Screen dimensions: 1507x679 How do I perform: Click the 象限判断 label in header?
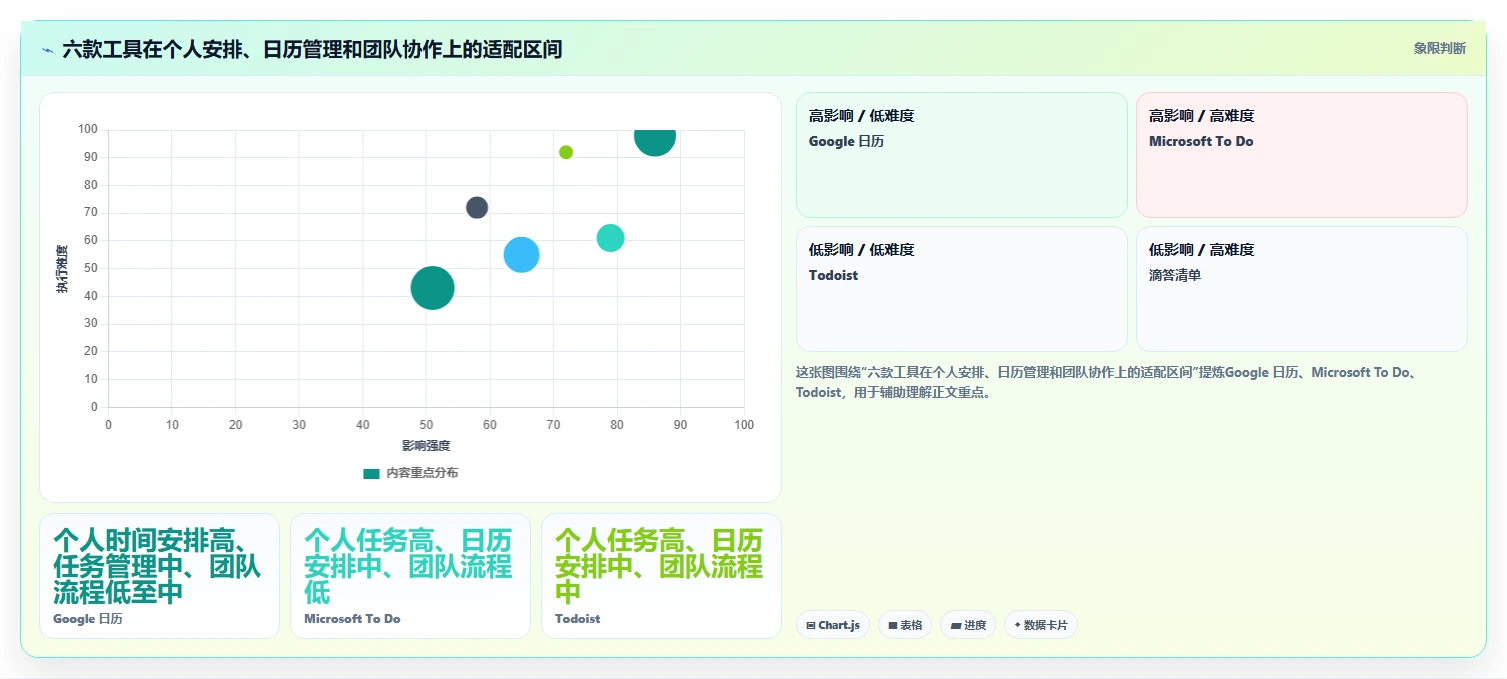pyautogui.click(x=1439, y=48)
